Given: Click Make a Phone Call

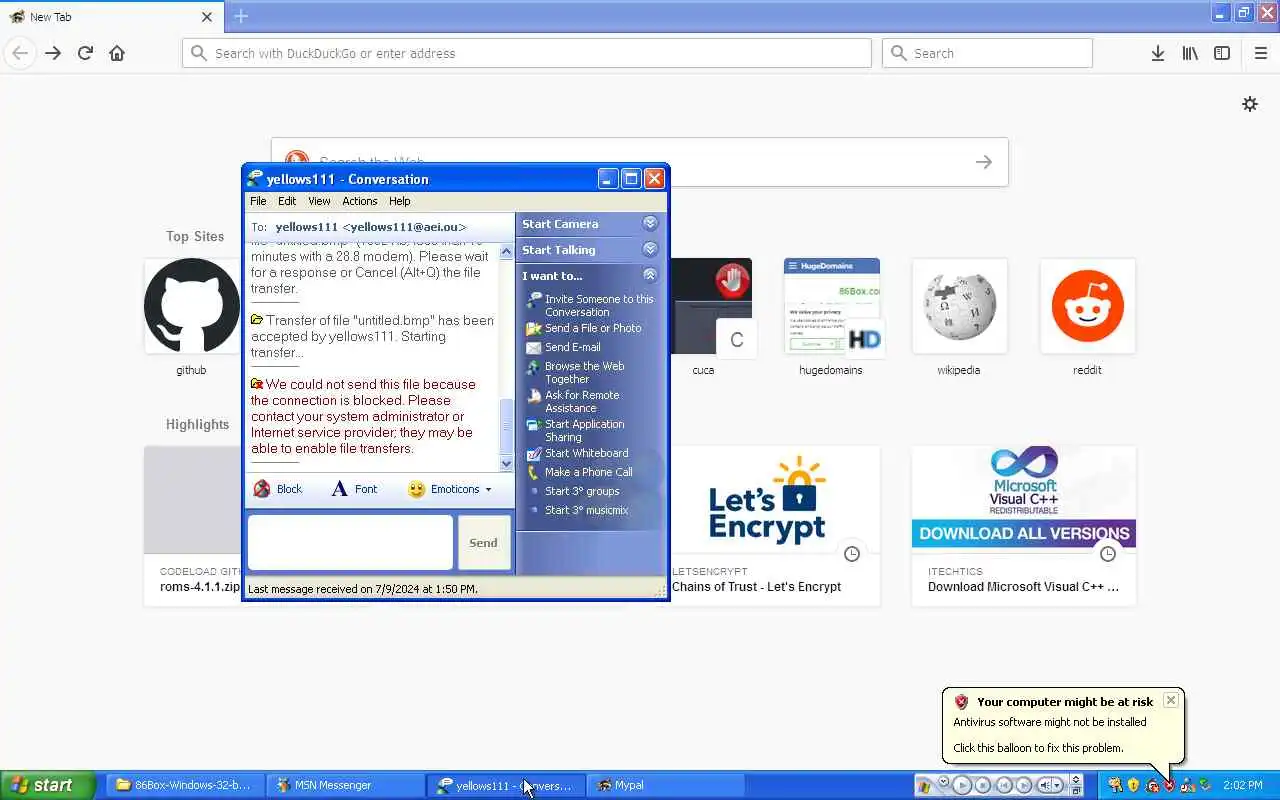Looking at the screenshot, I should [x=580, y=472].
